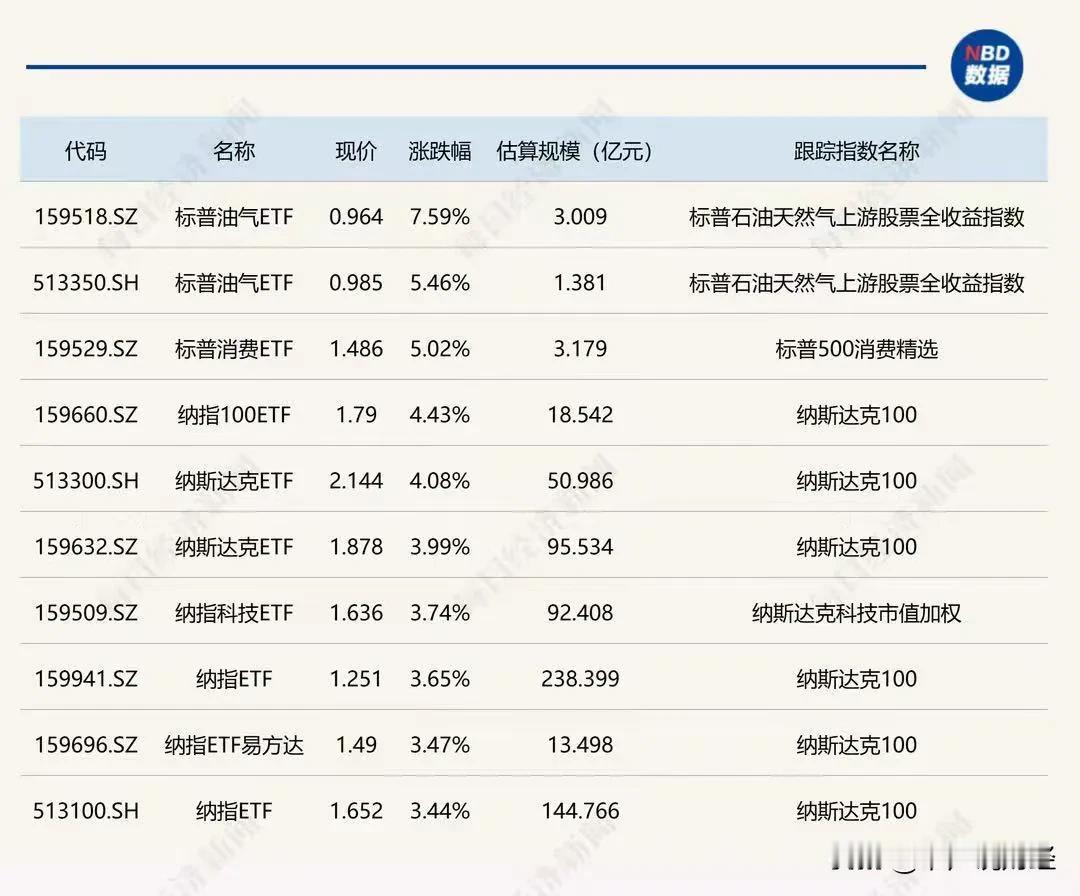Click the change value 3.74%
Viewport: 1080px width, 896px height.
click(x=439, y=613)
